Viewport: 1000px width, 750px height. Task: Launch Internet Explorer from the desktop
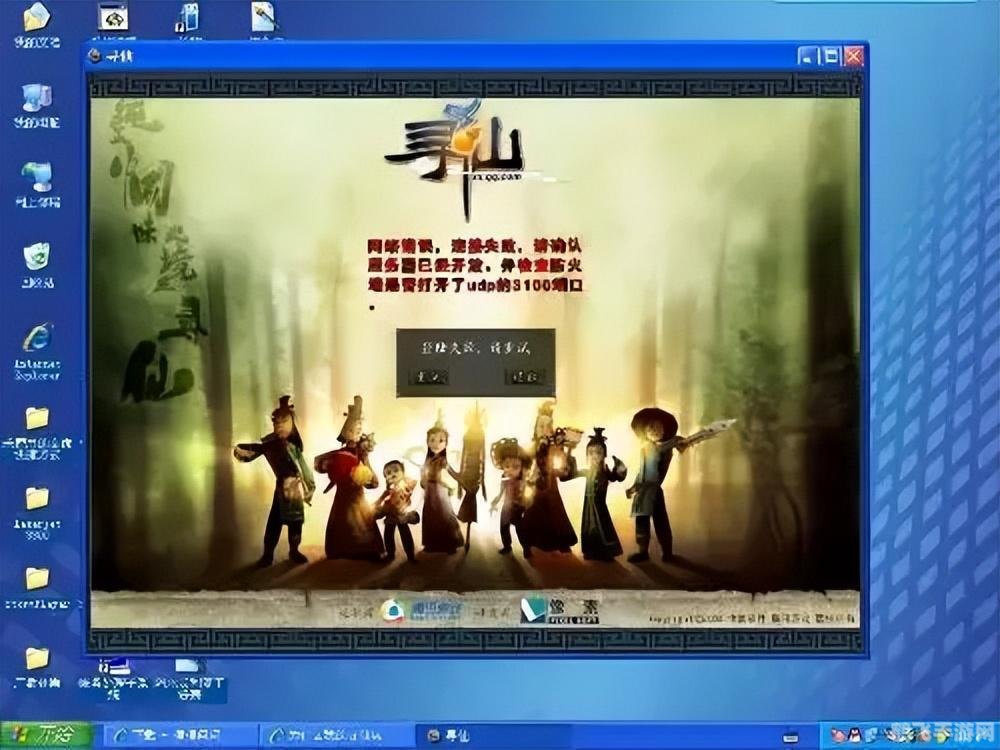pyautogui.click(x=37, y=335)
